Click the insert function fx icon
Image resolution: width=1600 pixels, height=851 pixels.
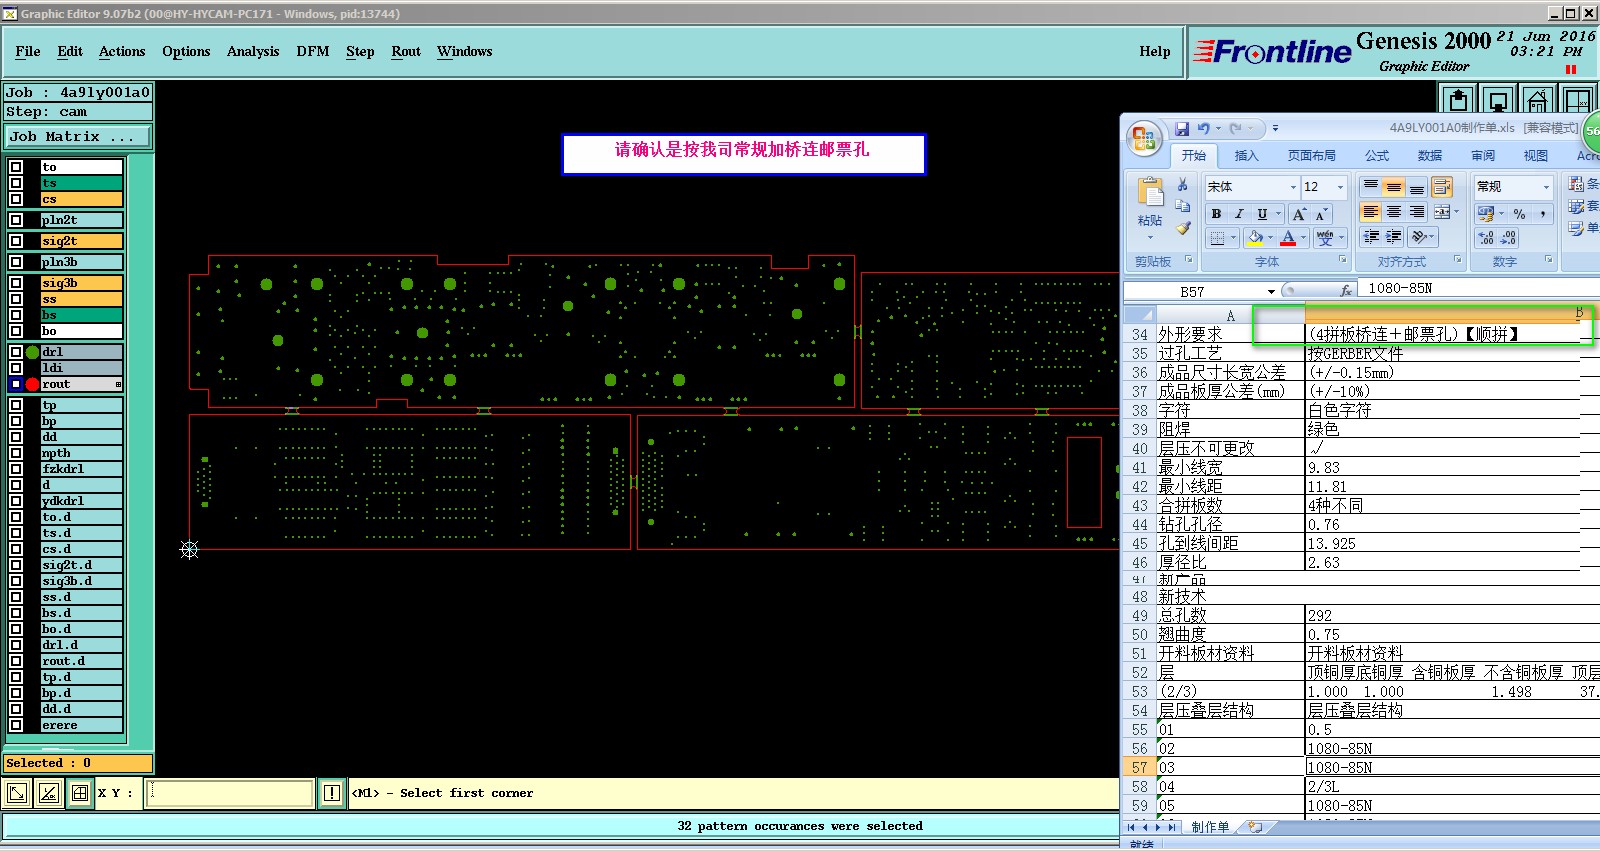[1346, 290]
